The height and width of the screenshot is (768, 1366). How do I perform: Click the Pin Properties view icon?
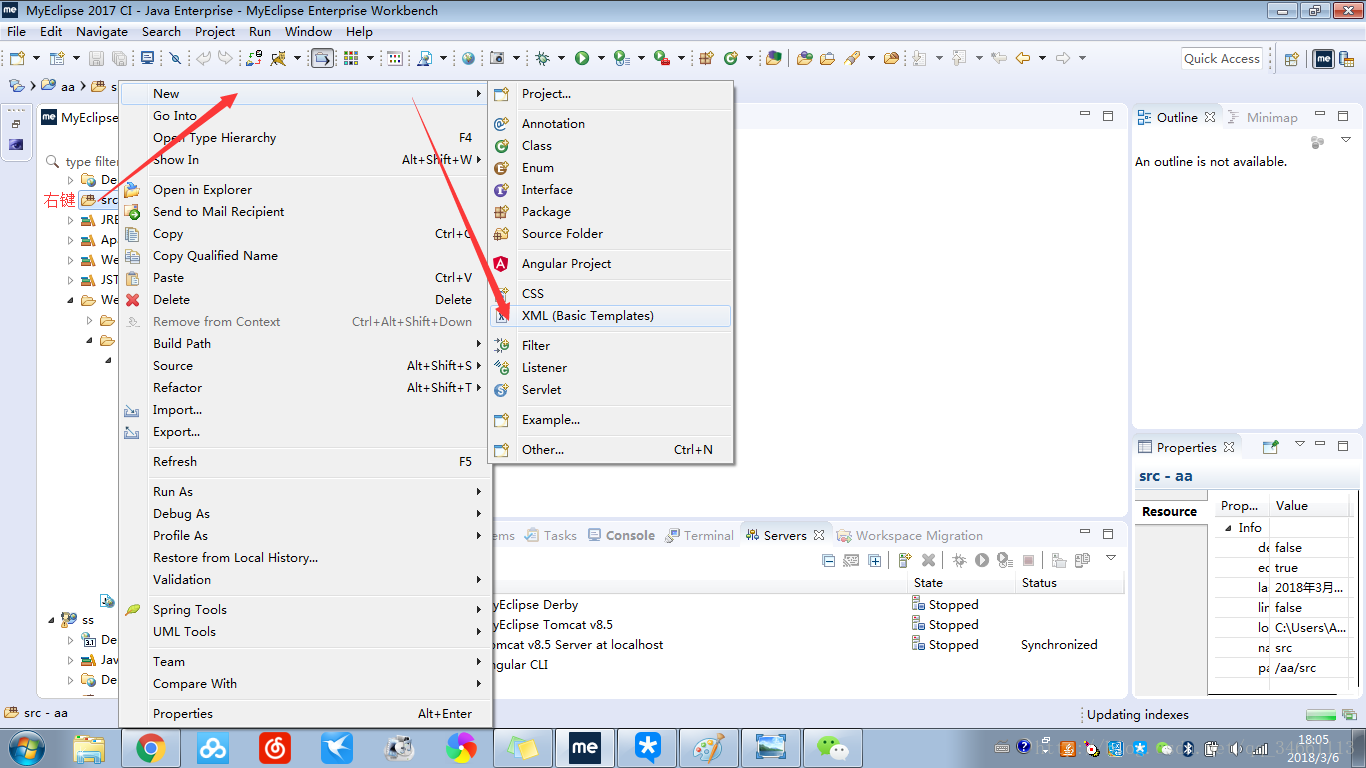(x=1270, y=447)
